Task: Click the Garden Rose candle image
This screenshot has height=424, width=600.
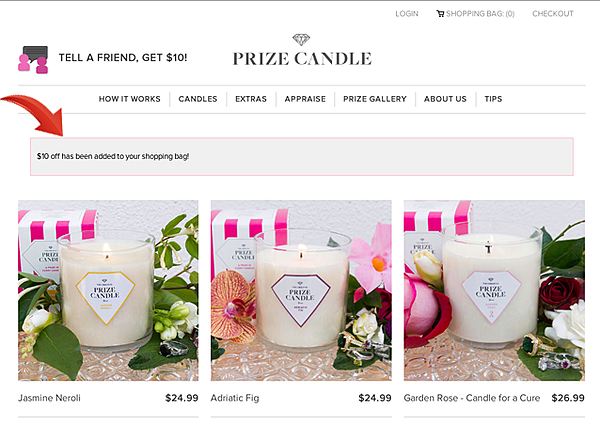Action: (x=494, y=290)
